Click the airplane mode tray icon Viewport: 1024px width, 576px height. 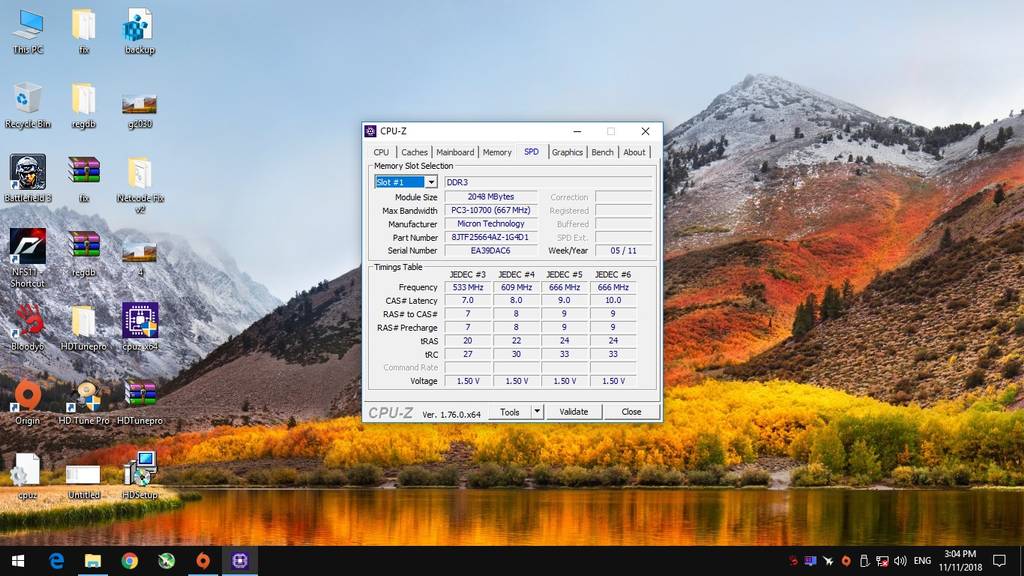tap(828, 560)
